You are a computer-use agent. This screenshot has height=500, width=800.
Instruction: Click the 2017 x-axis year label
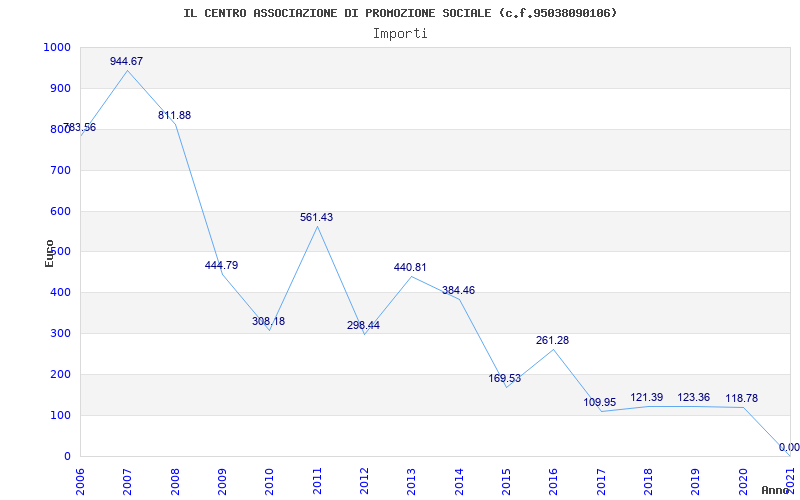(x=601, y=481)
